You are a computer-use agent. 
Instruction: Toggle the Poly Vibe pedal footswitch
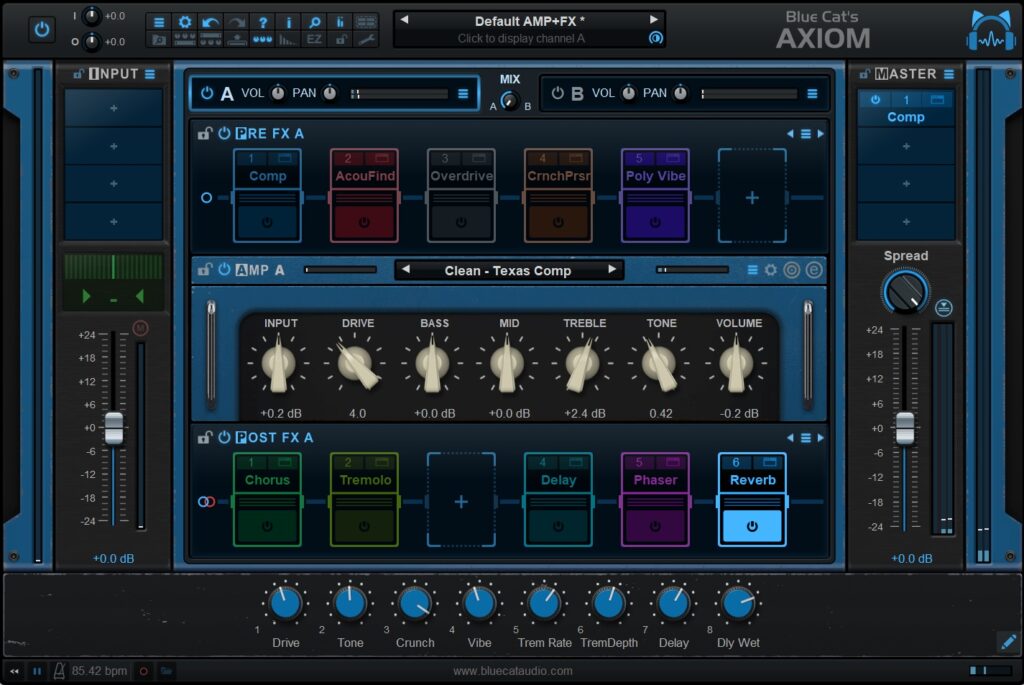tap(655, 223)
